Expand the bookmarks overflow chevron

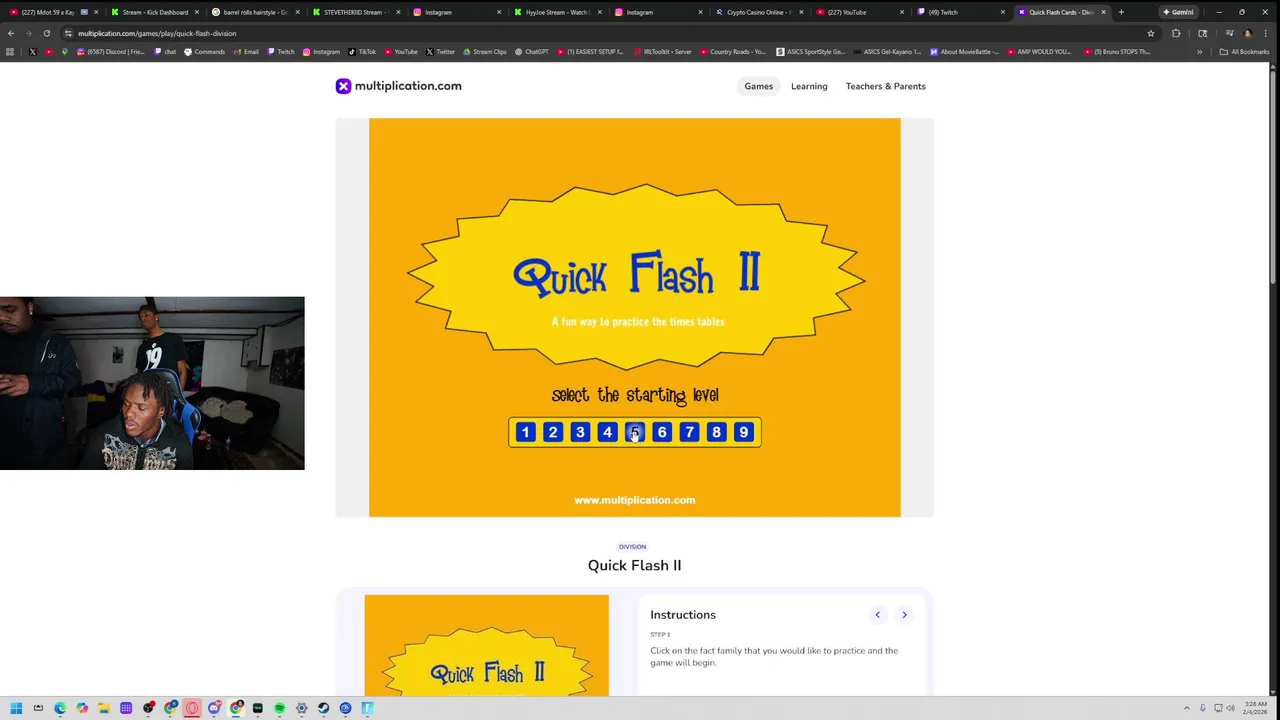(1199, 52)
